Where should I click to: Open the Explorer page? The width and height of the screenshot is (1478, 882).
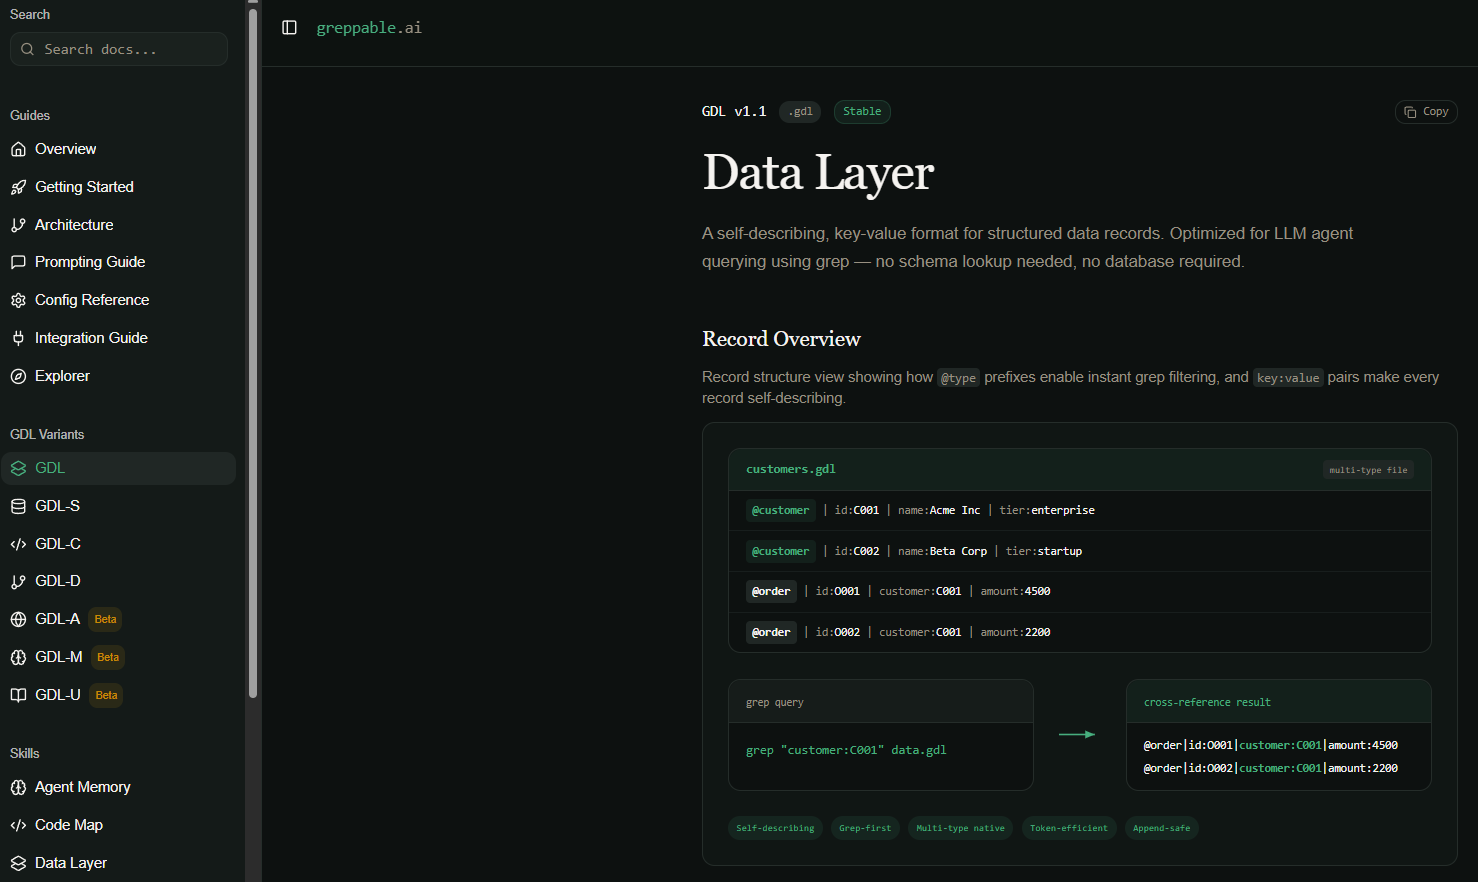(119, 376)
